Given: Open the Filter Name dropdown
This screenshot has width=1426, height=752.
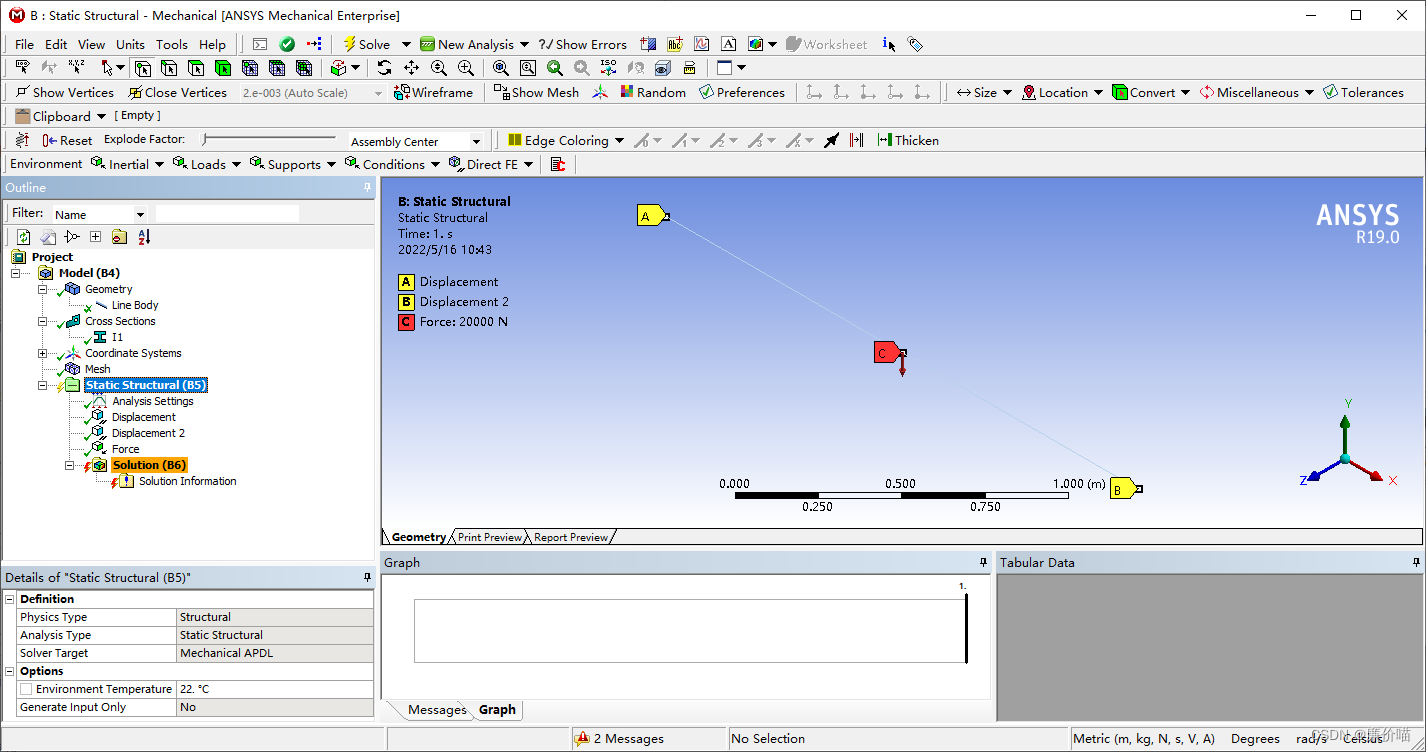Looking at the screenshot, I should click(140, 214).
